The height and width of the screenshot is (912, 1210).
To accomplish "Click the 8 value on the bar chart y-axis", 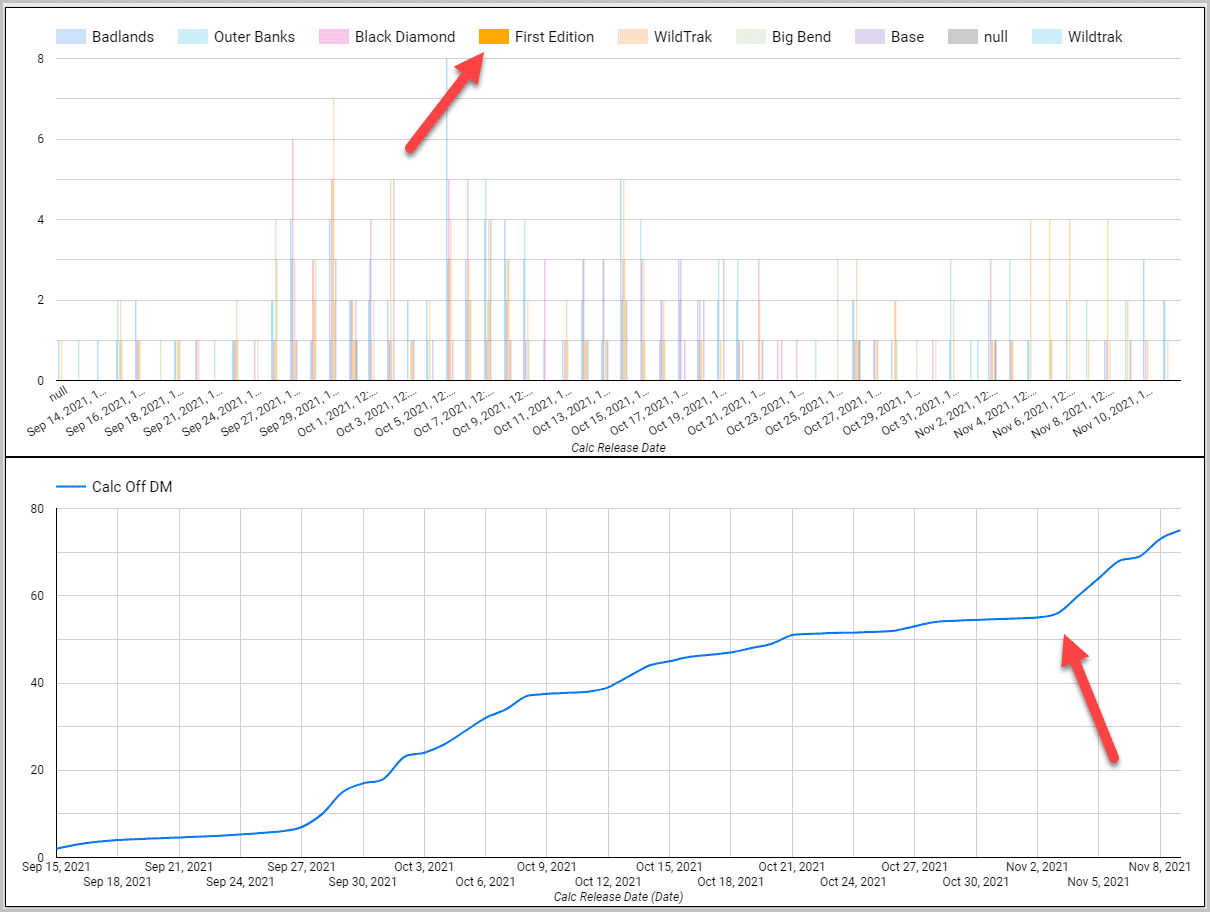I will coord(41,58).
